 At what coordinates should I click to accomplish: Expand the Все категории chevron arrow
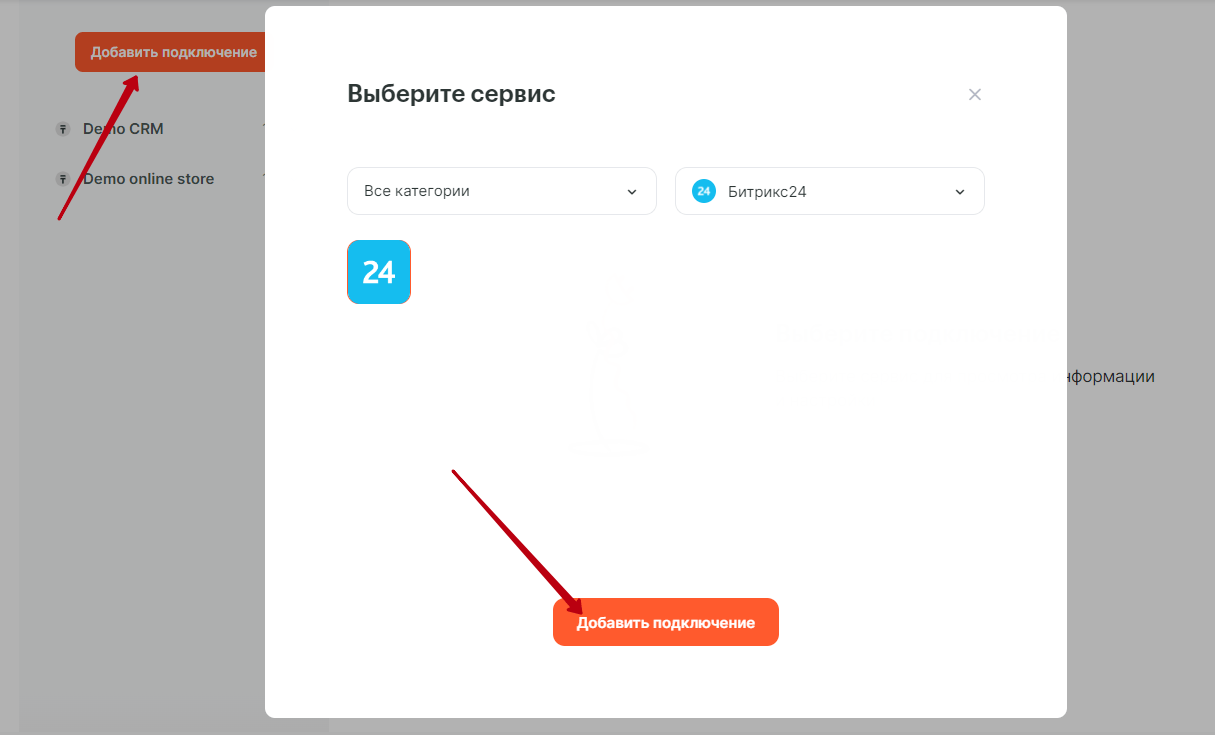631,192
